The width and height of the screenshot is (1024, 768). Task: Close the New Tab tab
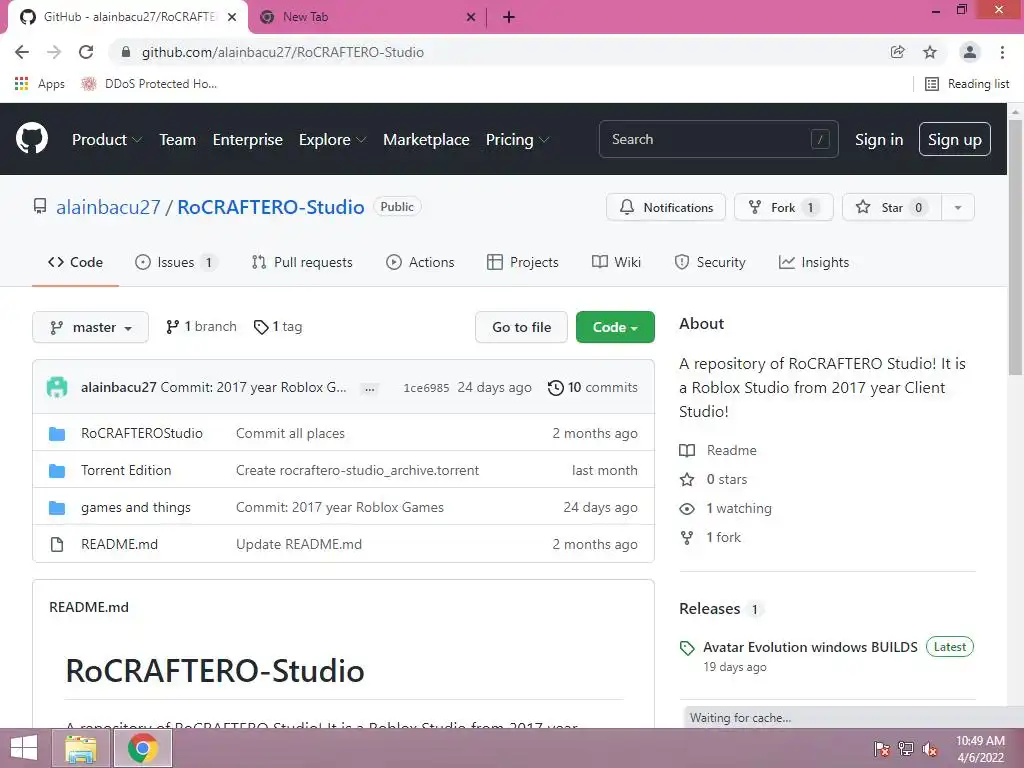pyautogui.click(x=471, y=17)
